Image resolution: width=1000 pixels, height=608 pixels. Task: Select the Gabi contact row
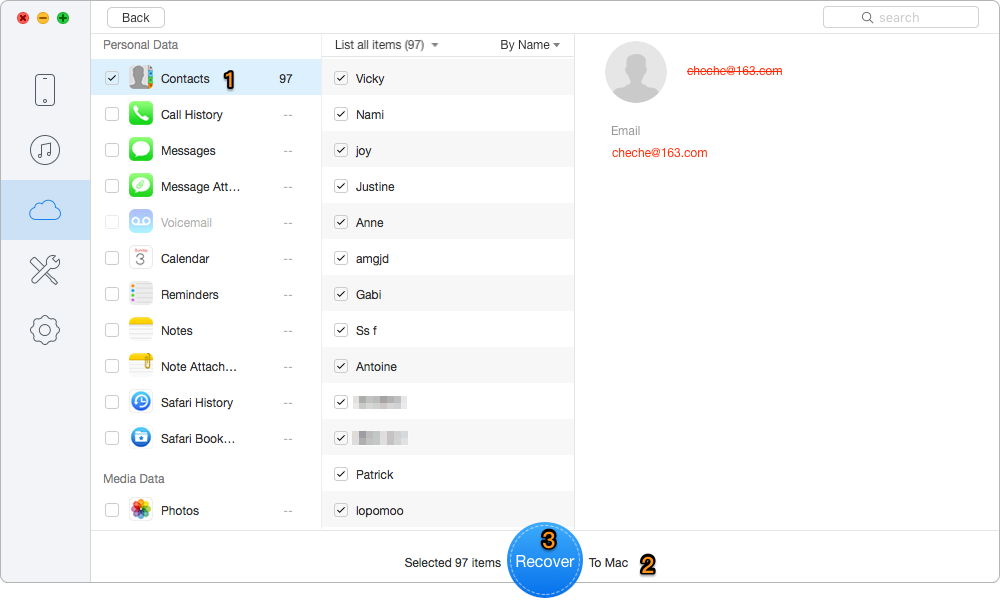pos(448,294)
